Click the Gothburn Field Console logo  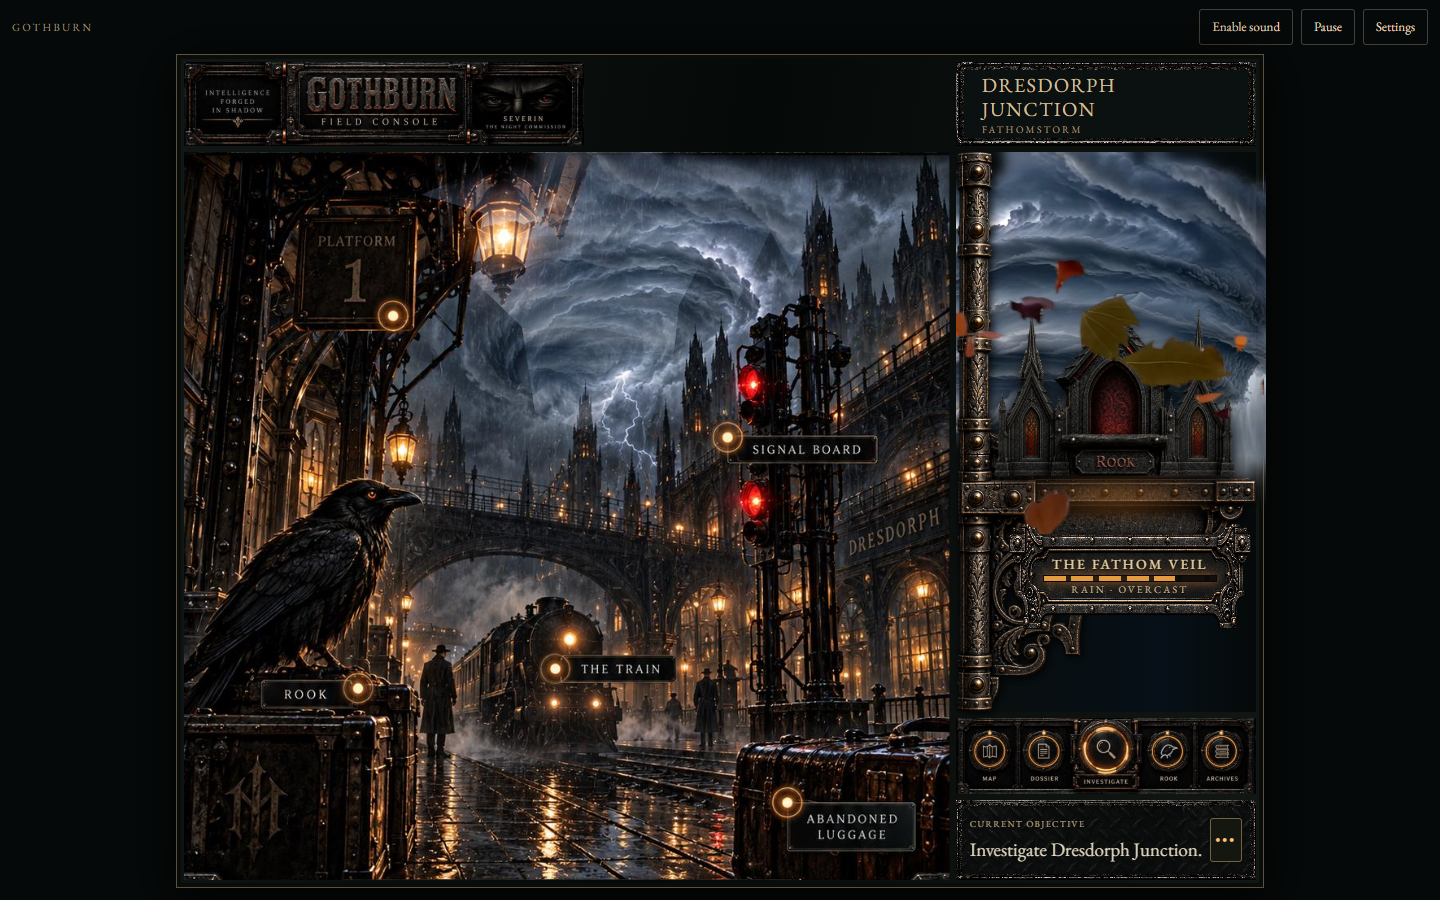(380, 103)
